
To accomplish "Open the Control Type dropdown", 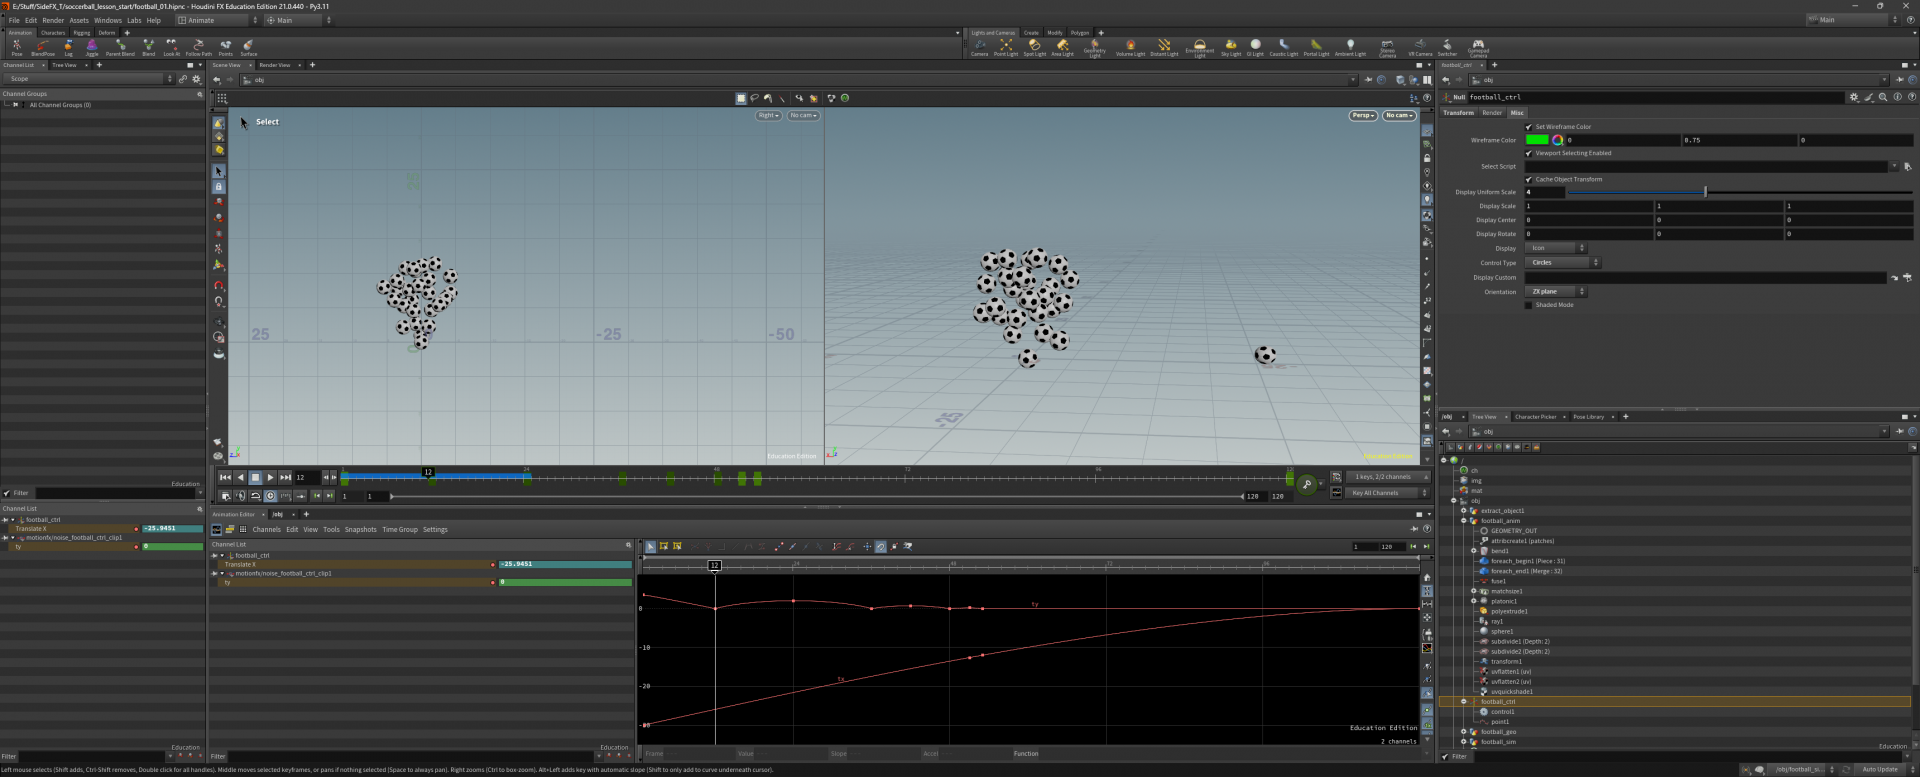I will pos(1562,263).
